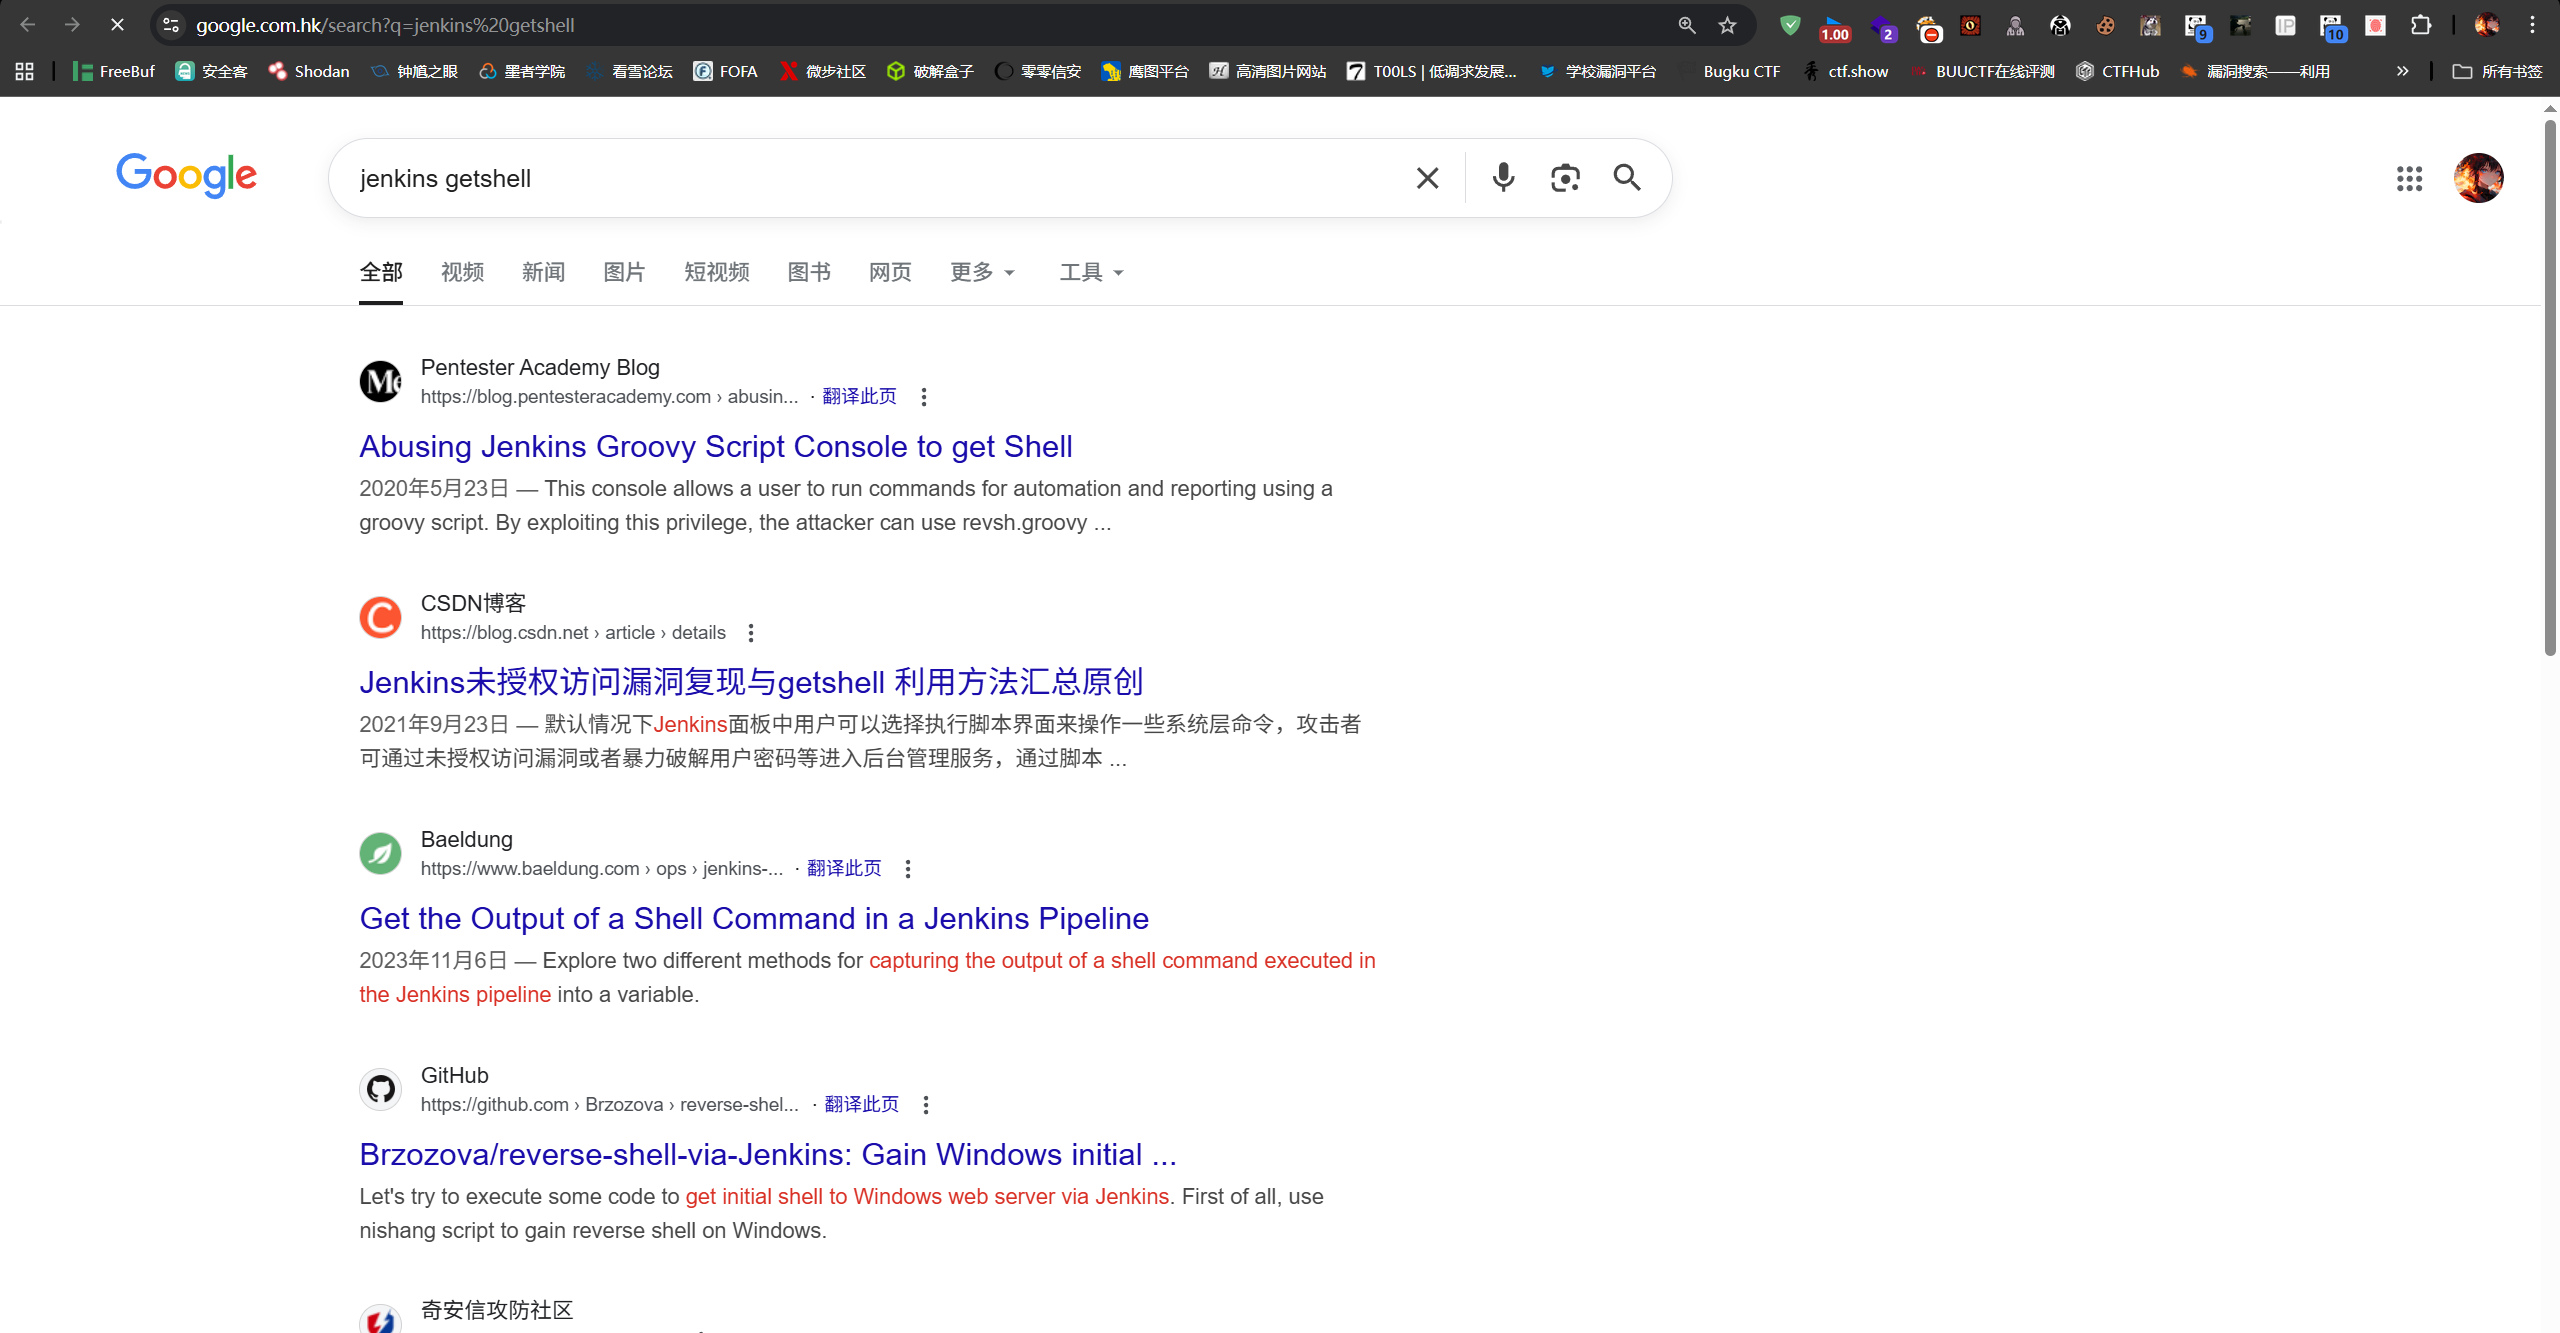The width and height of the screenshot is (2560, 1333).
Task: Open the Shodan bookmark
Action: [x=308, y=71]
